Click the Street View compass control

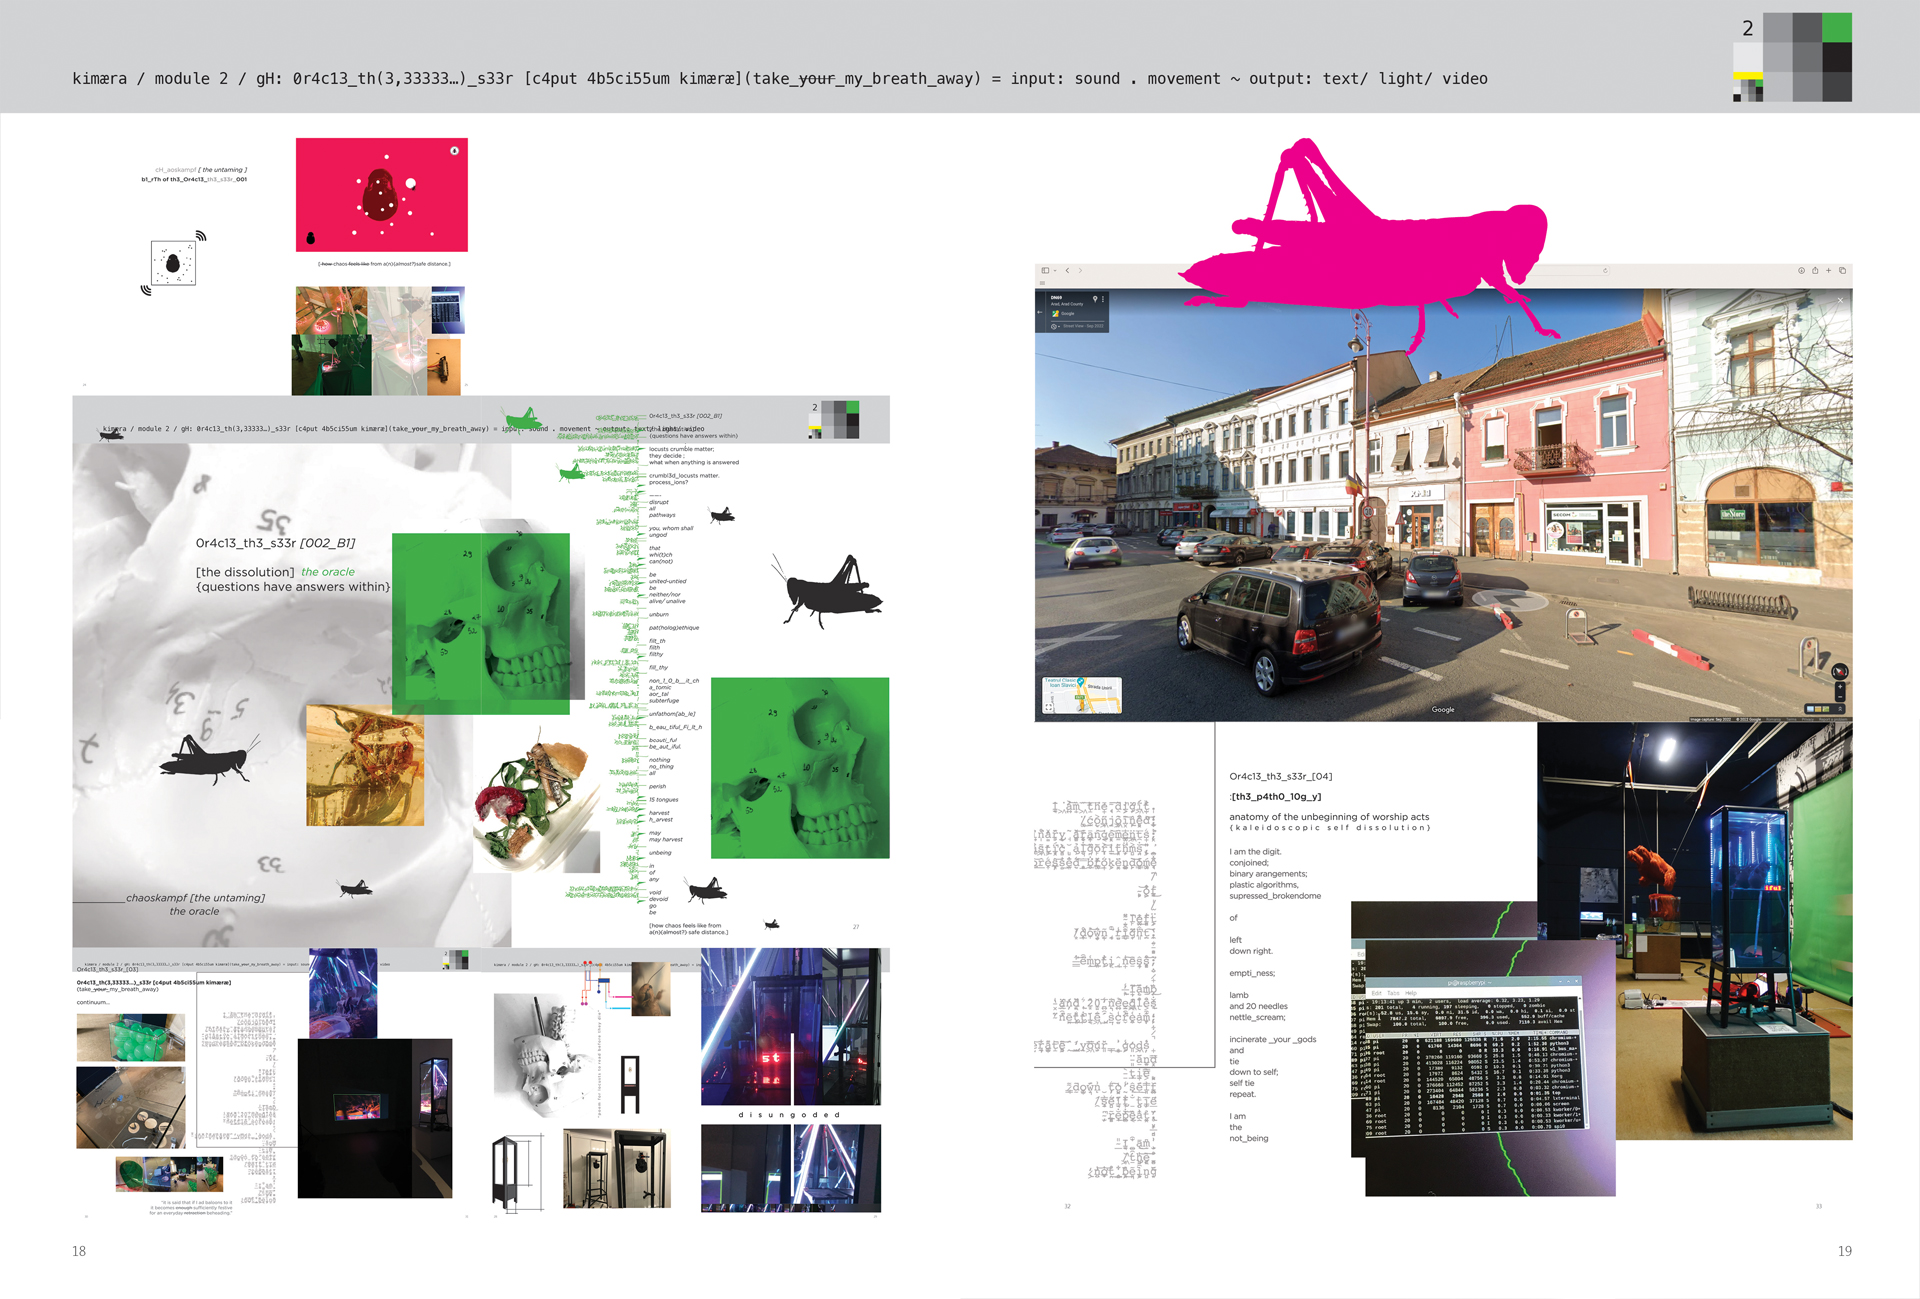[x=1840, y=671]
